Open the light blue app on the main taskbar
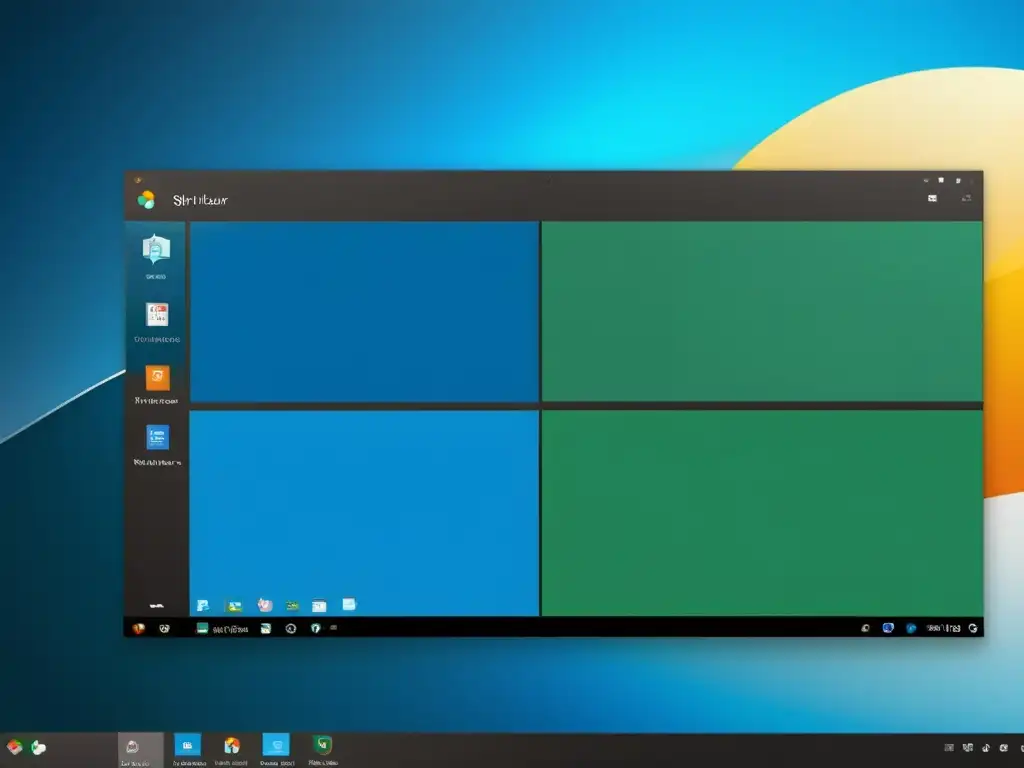This screenshot has height=768, width=1024. (x=276, y=744)
